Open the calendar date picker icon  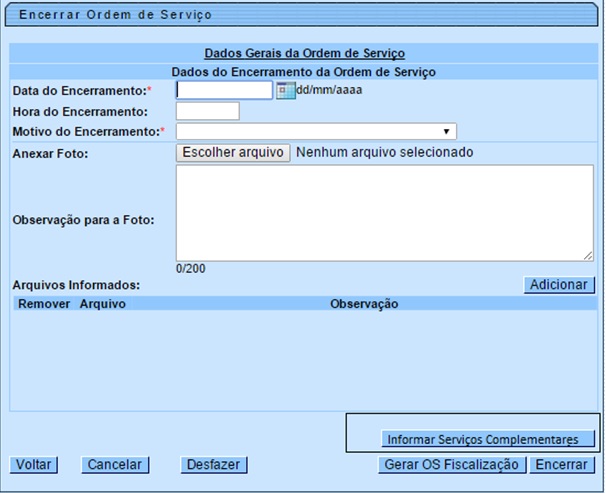click(x=284, y=91)
